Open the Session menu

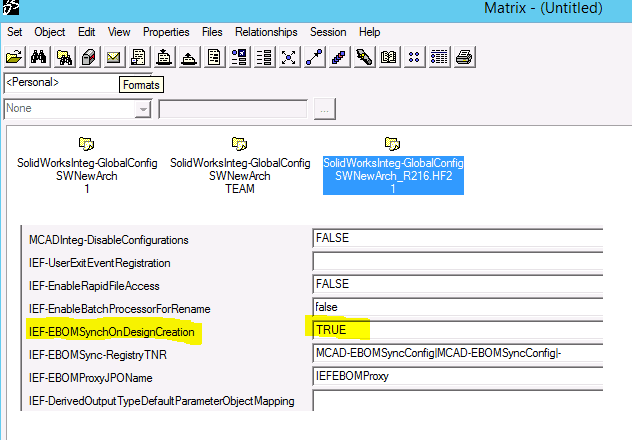328,32
